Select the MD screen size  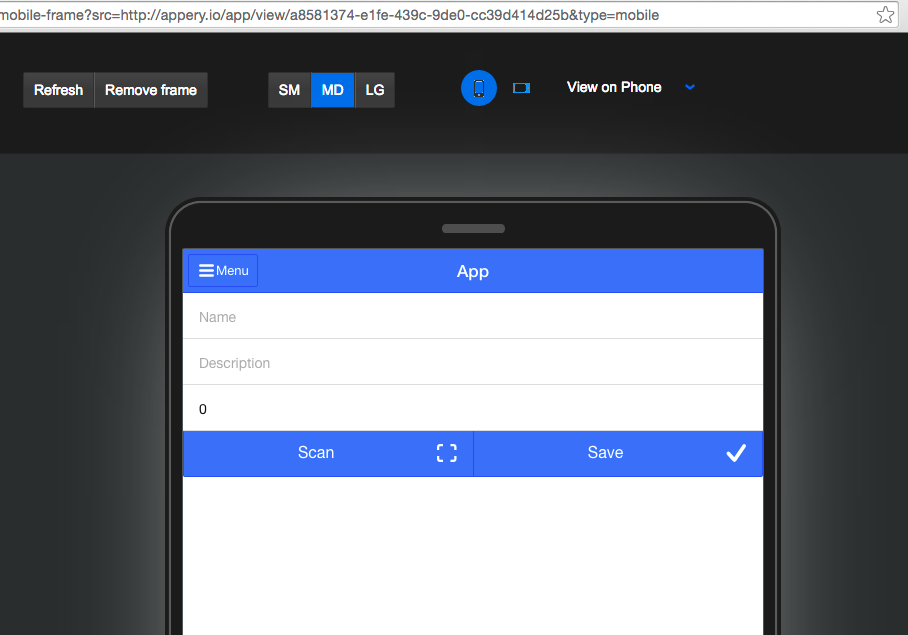click(333, 90)
